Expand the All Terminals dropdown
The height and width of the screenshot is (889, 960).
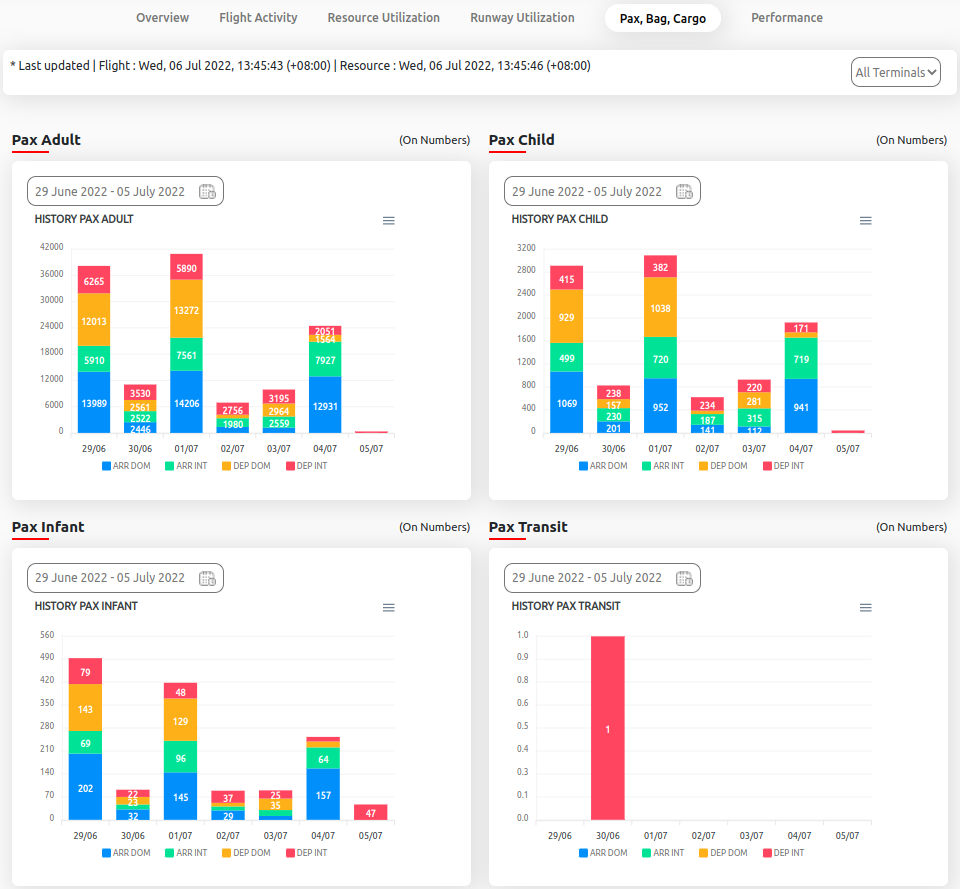point(896,72)
